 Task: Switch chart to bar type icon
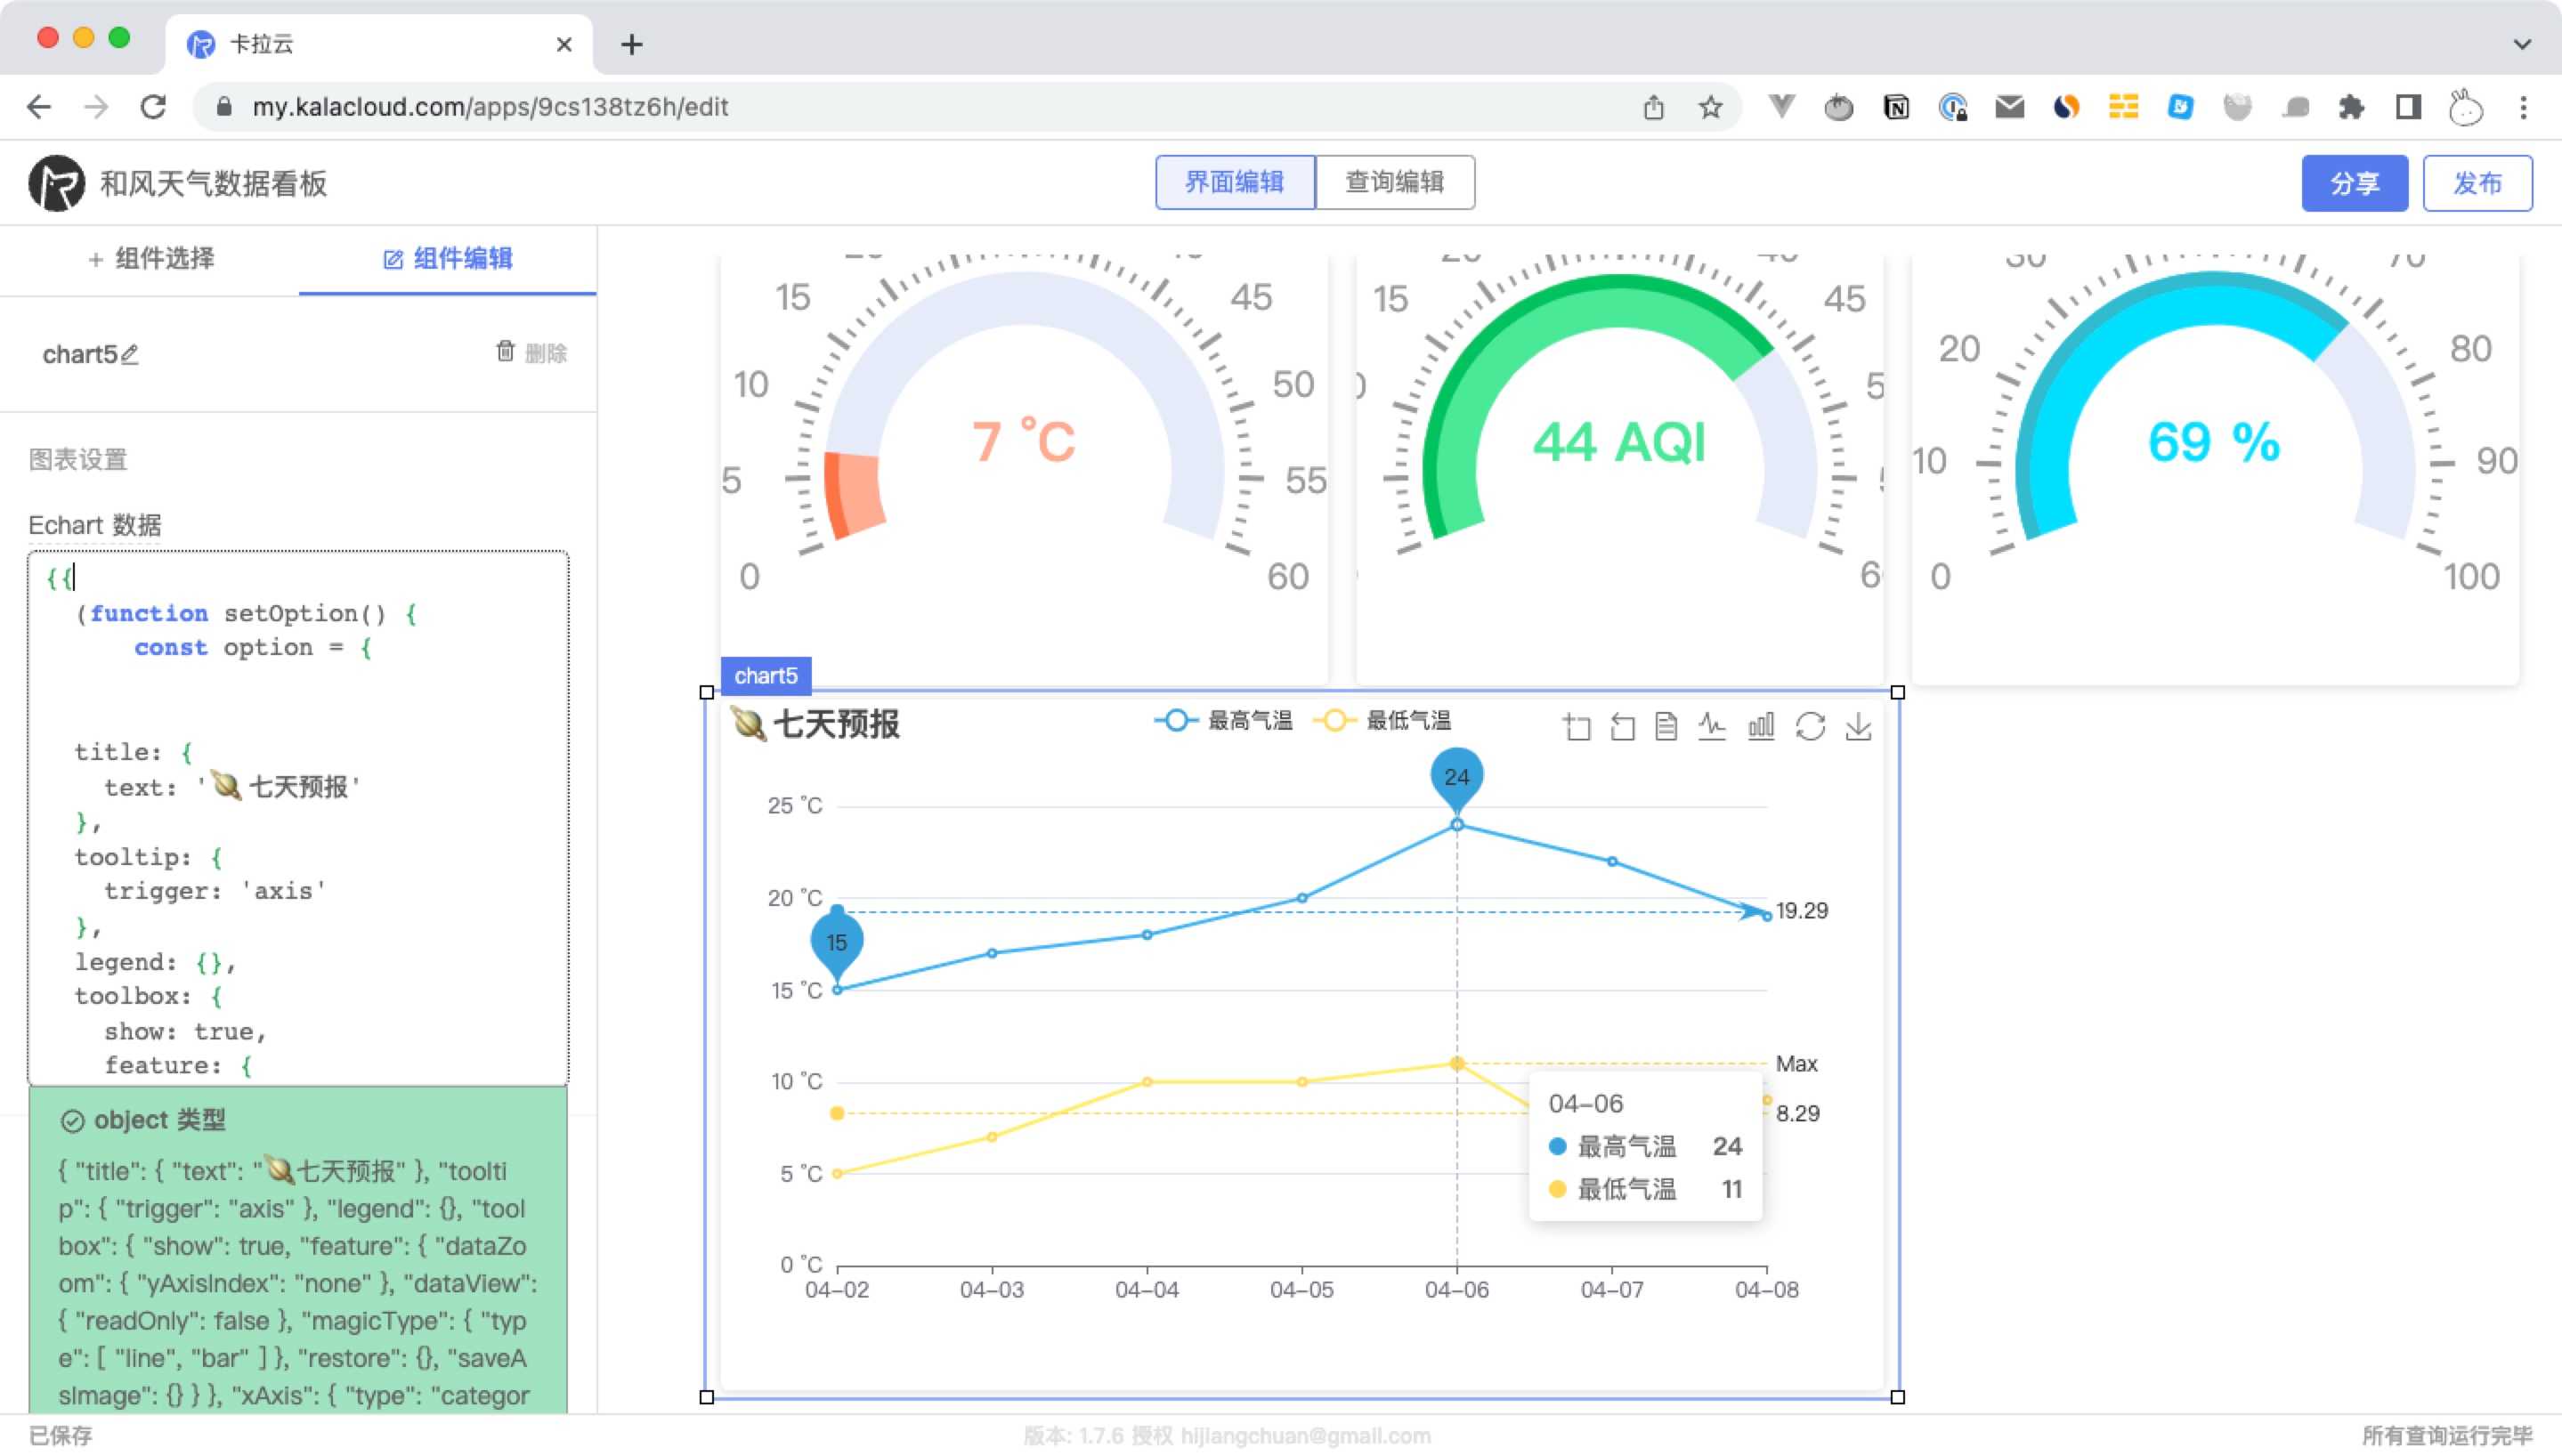pos(1761,727)
